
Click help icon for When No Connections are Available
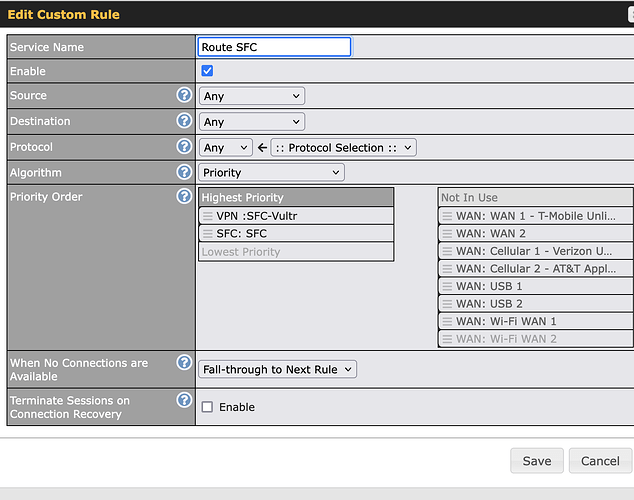[x=184, y=363]
